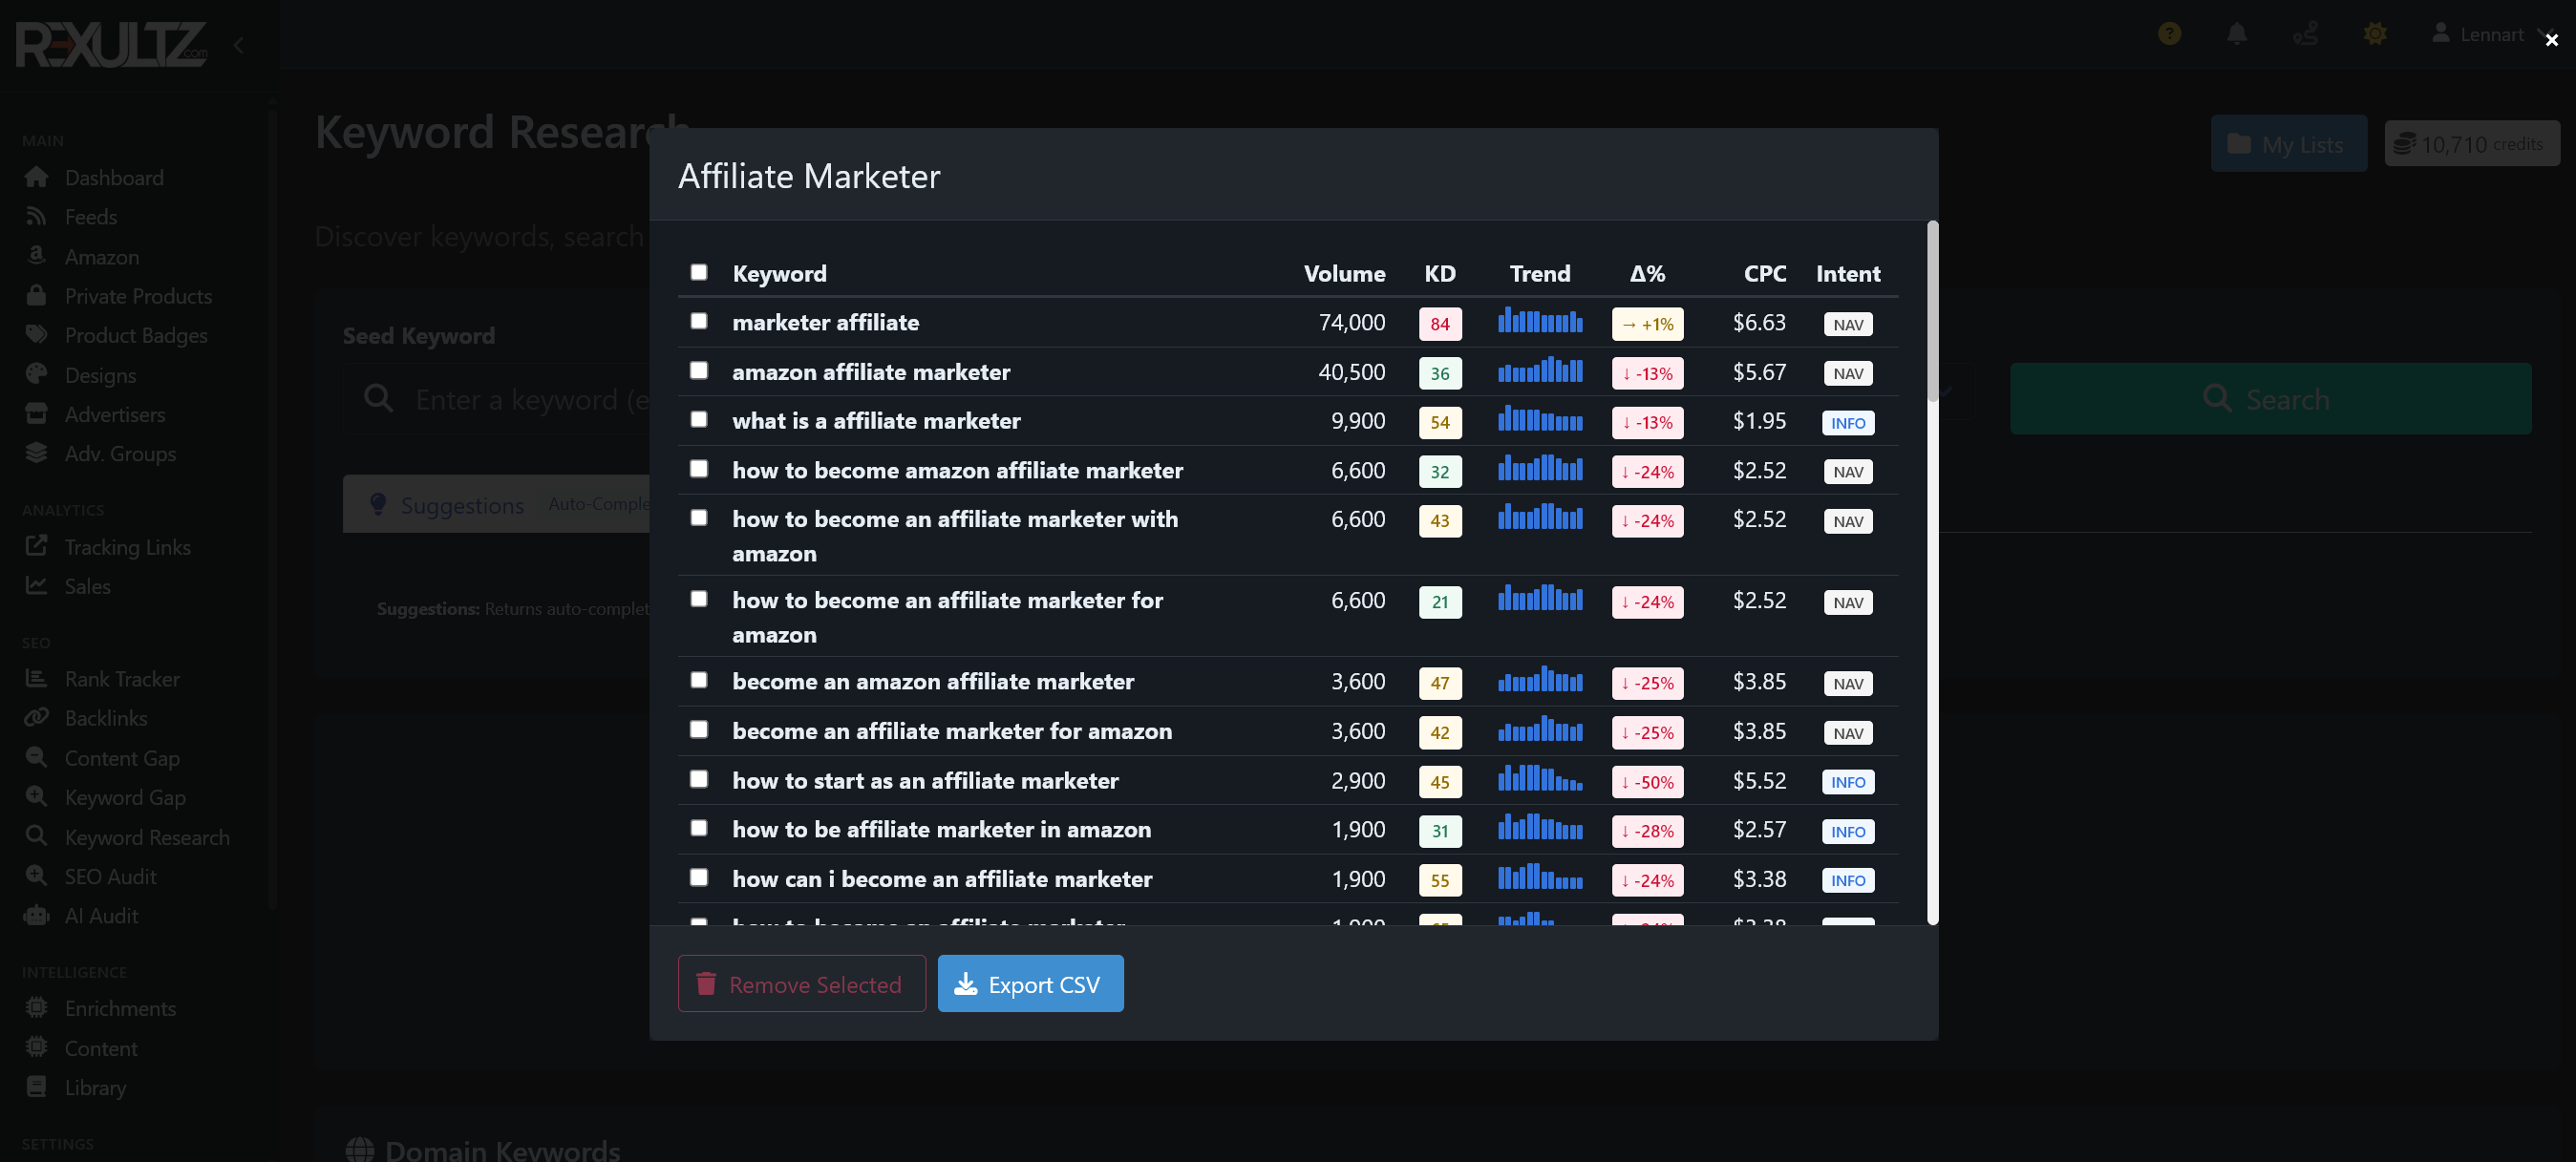Click NAV intent badge for marketer affiliate

point(1847,325)
